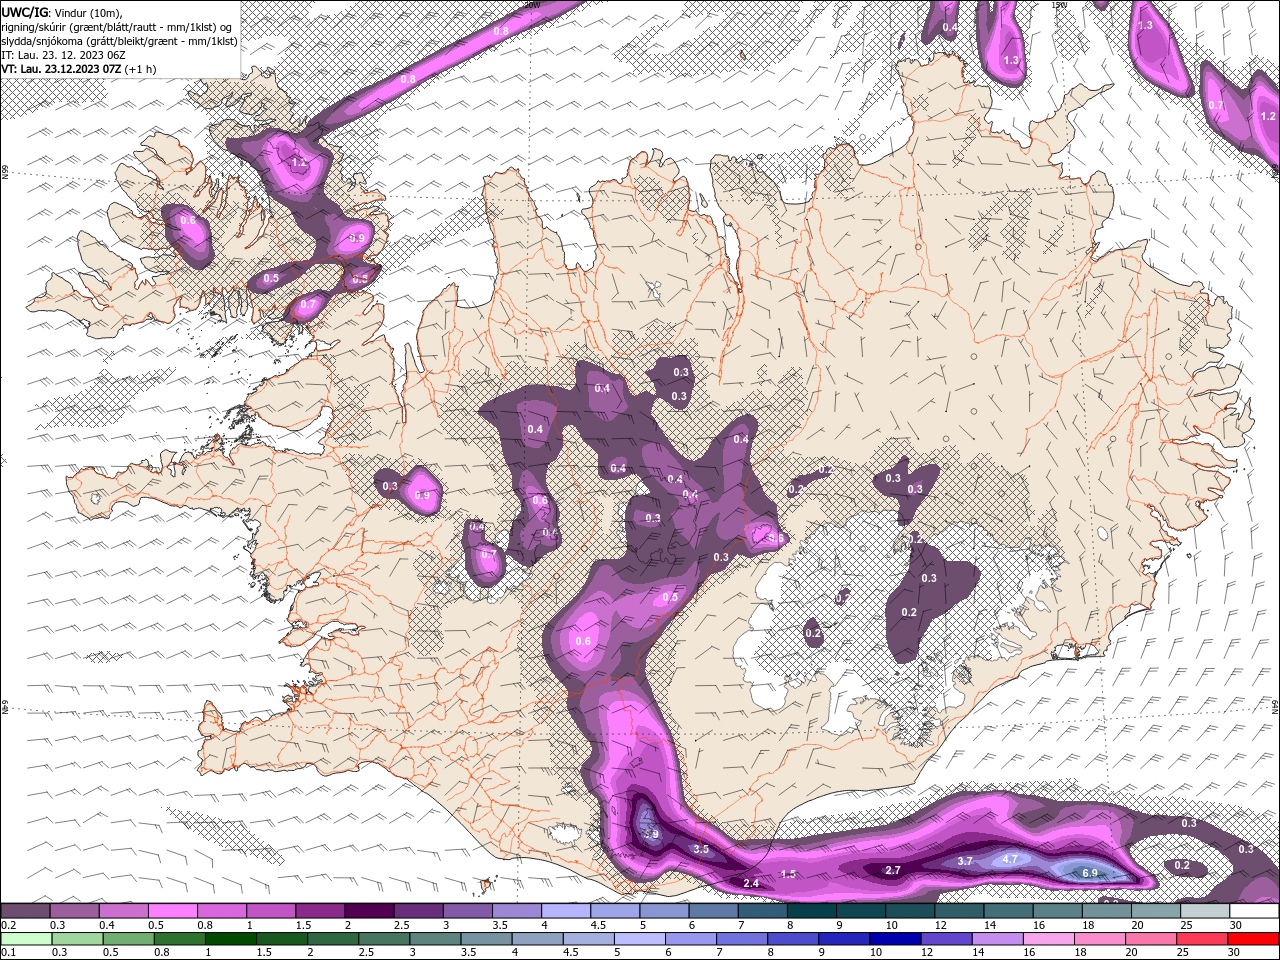Image resolution: width=1280 pixels, height=960 pixels.
Task: Click the 2.4 snowfall value on the map
Action: click(751, 883)
